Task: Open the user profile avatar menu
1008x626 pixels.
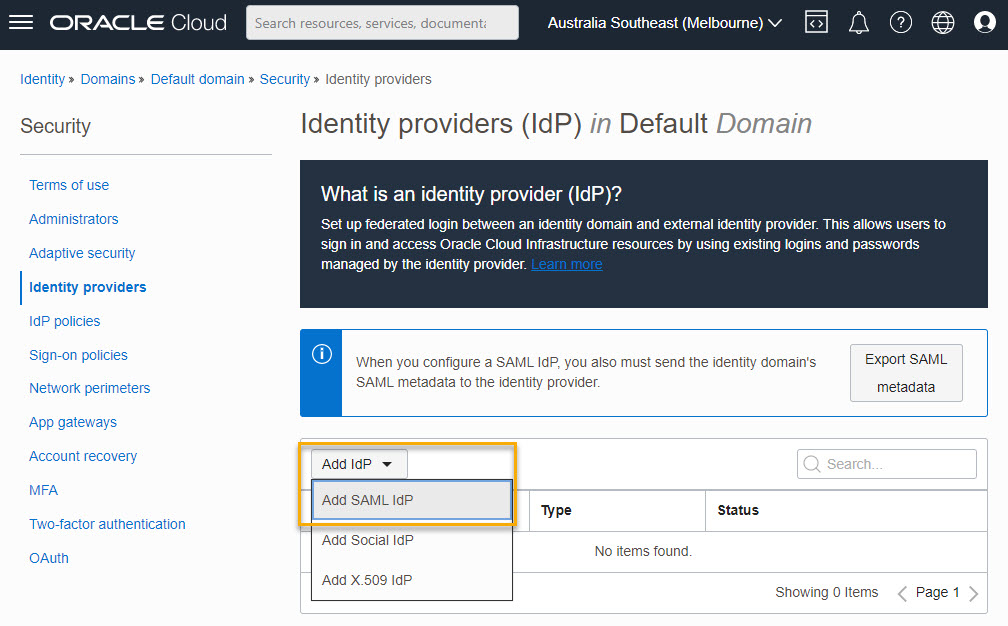Action: click(984, 23)
